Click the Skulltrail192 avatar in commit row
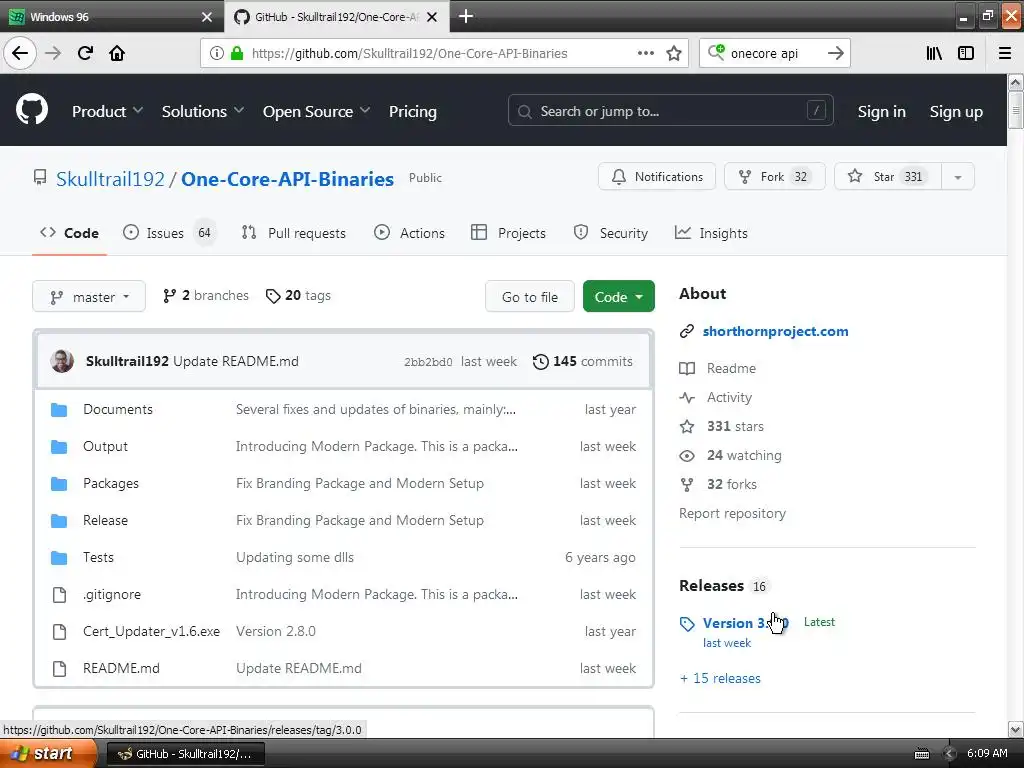 tap(62, 361)
